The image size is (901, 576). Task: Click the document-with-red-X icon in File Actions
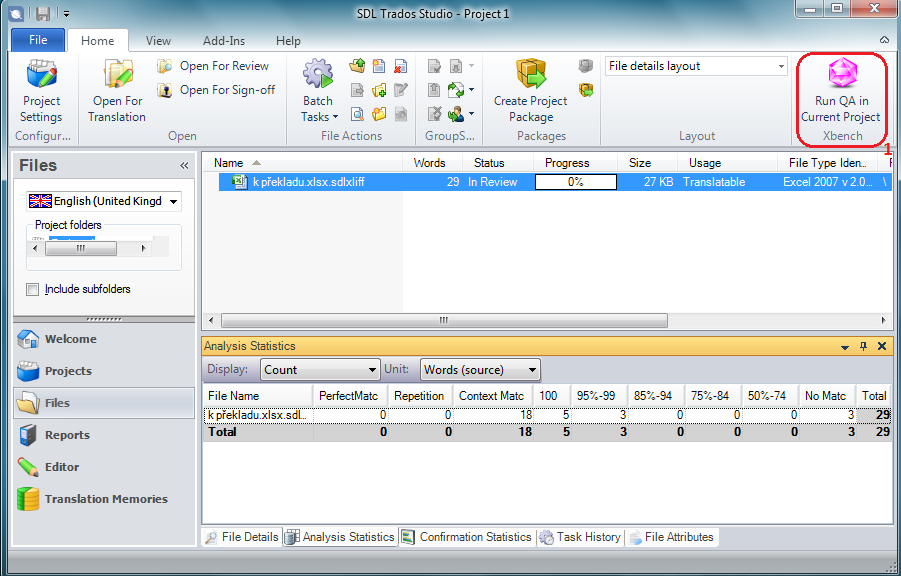click(x=401, y=66)
